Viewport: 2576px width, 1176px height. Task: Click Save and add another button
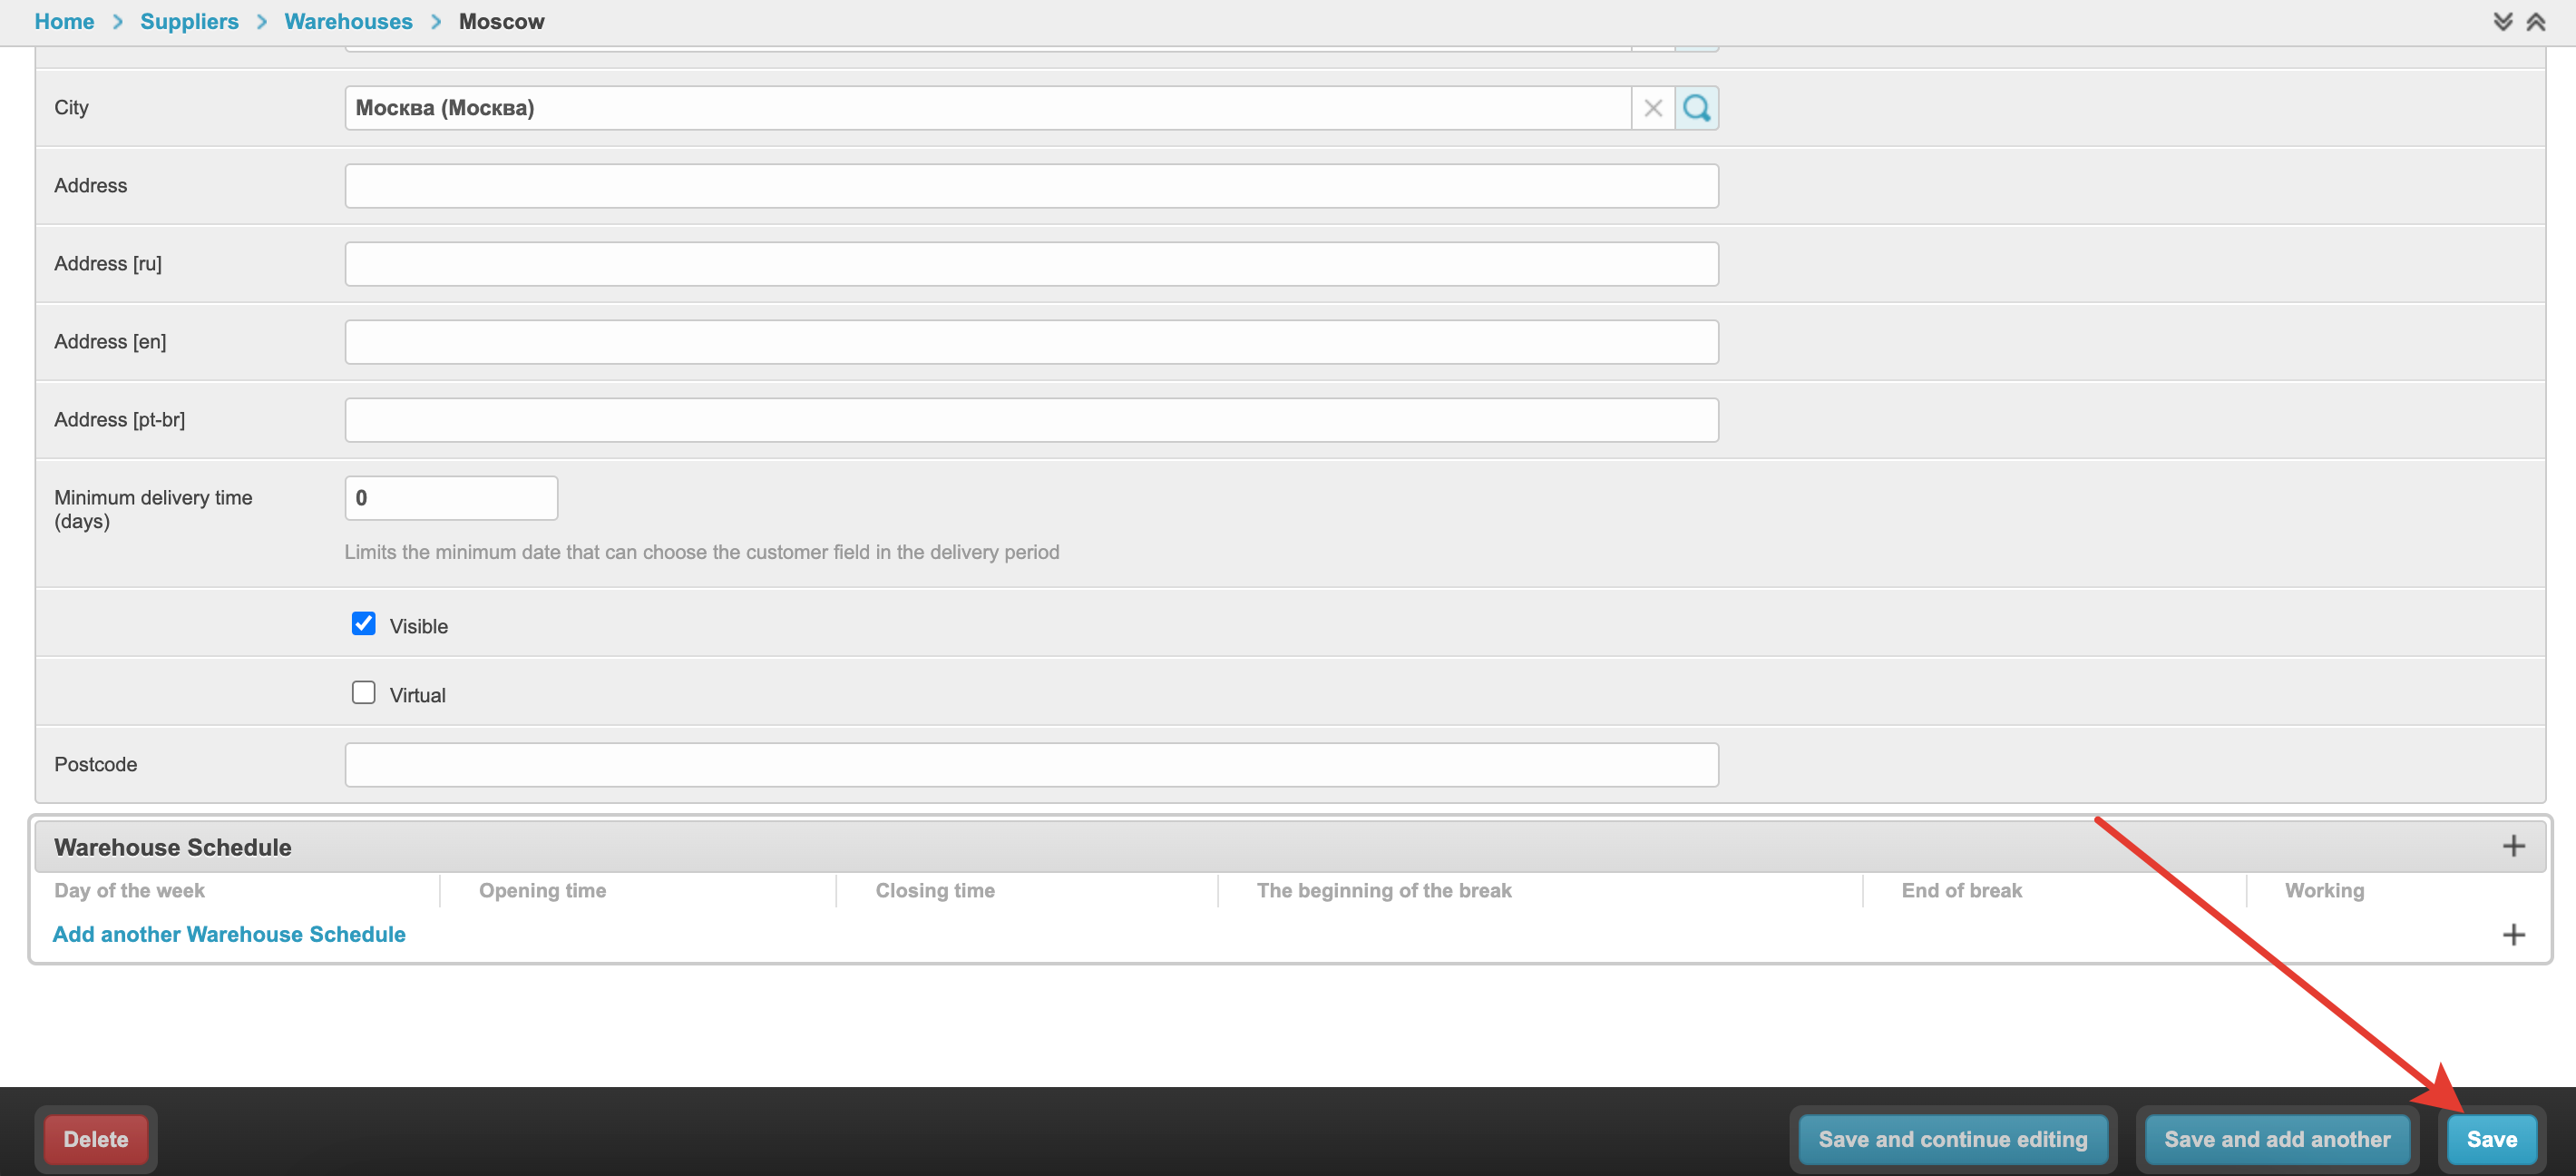(2276, 1139)
